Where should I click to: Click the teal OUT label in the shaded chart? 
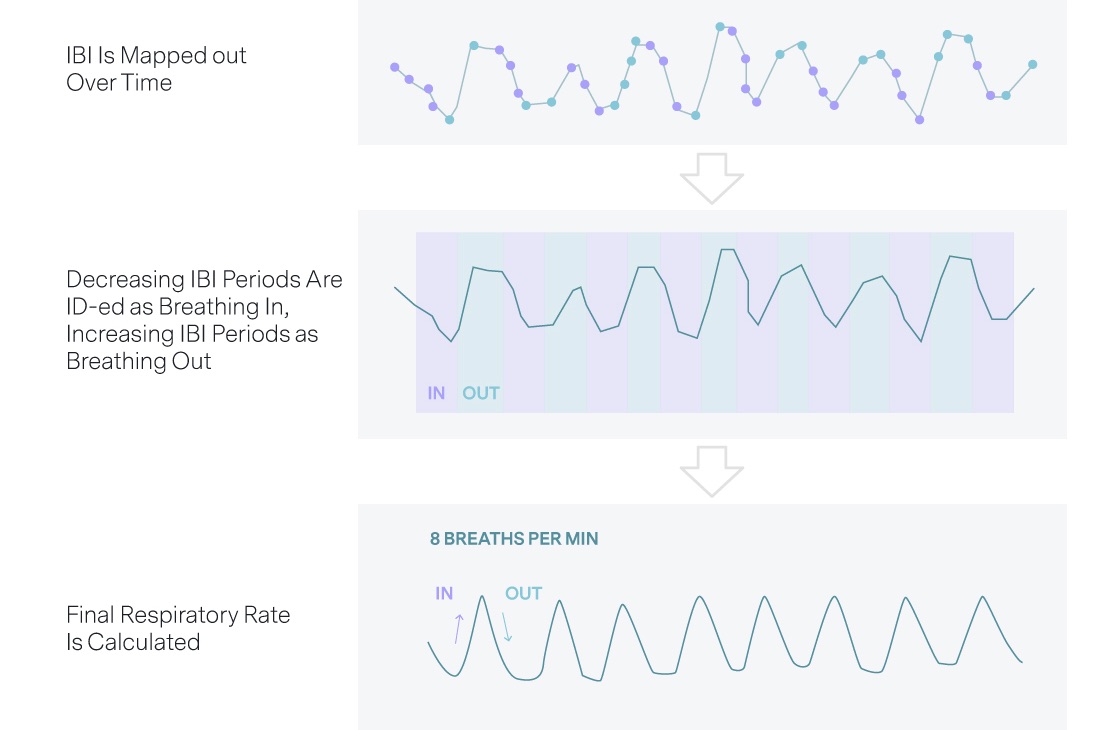(481, 393)
